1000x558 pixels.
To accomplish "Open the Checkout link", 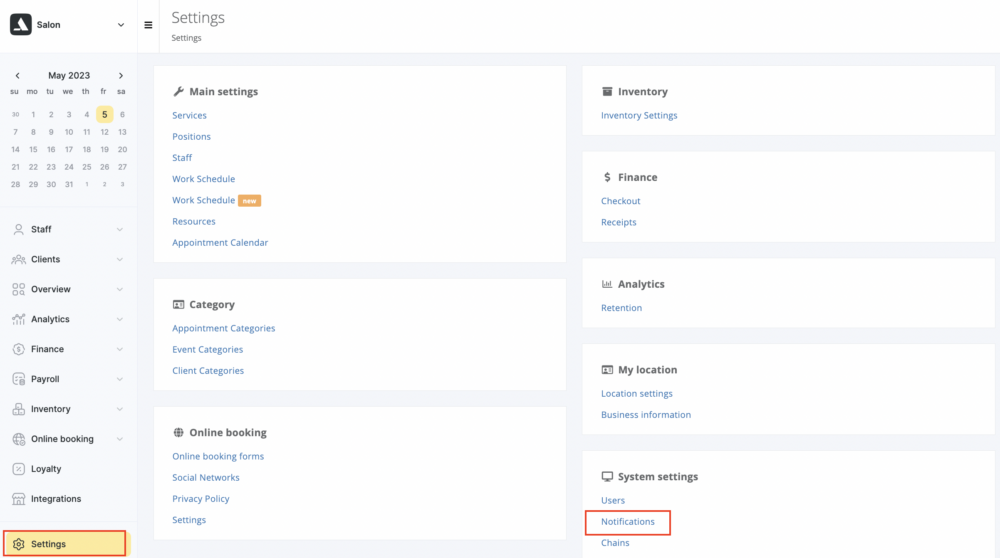I will pos(621,201).
